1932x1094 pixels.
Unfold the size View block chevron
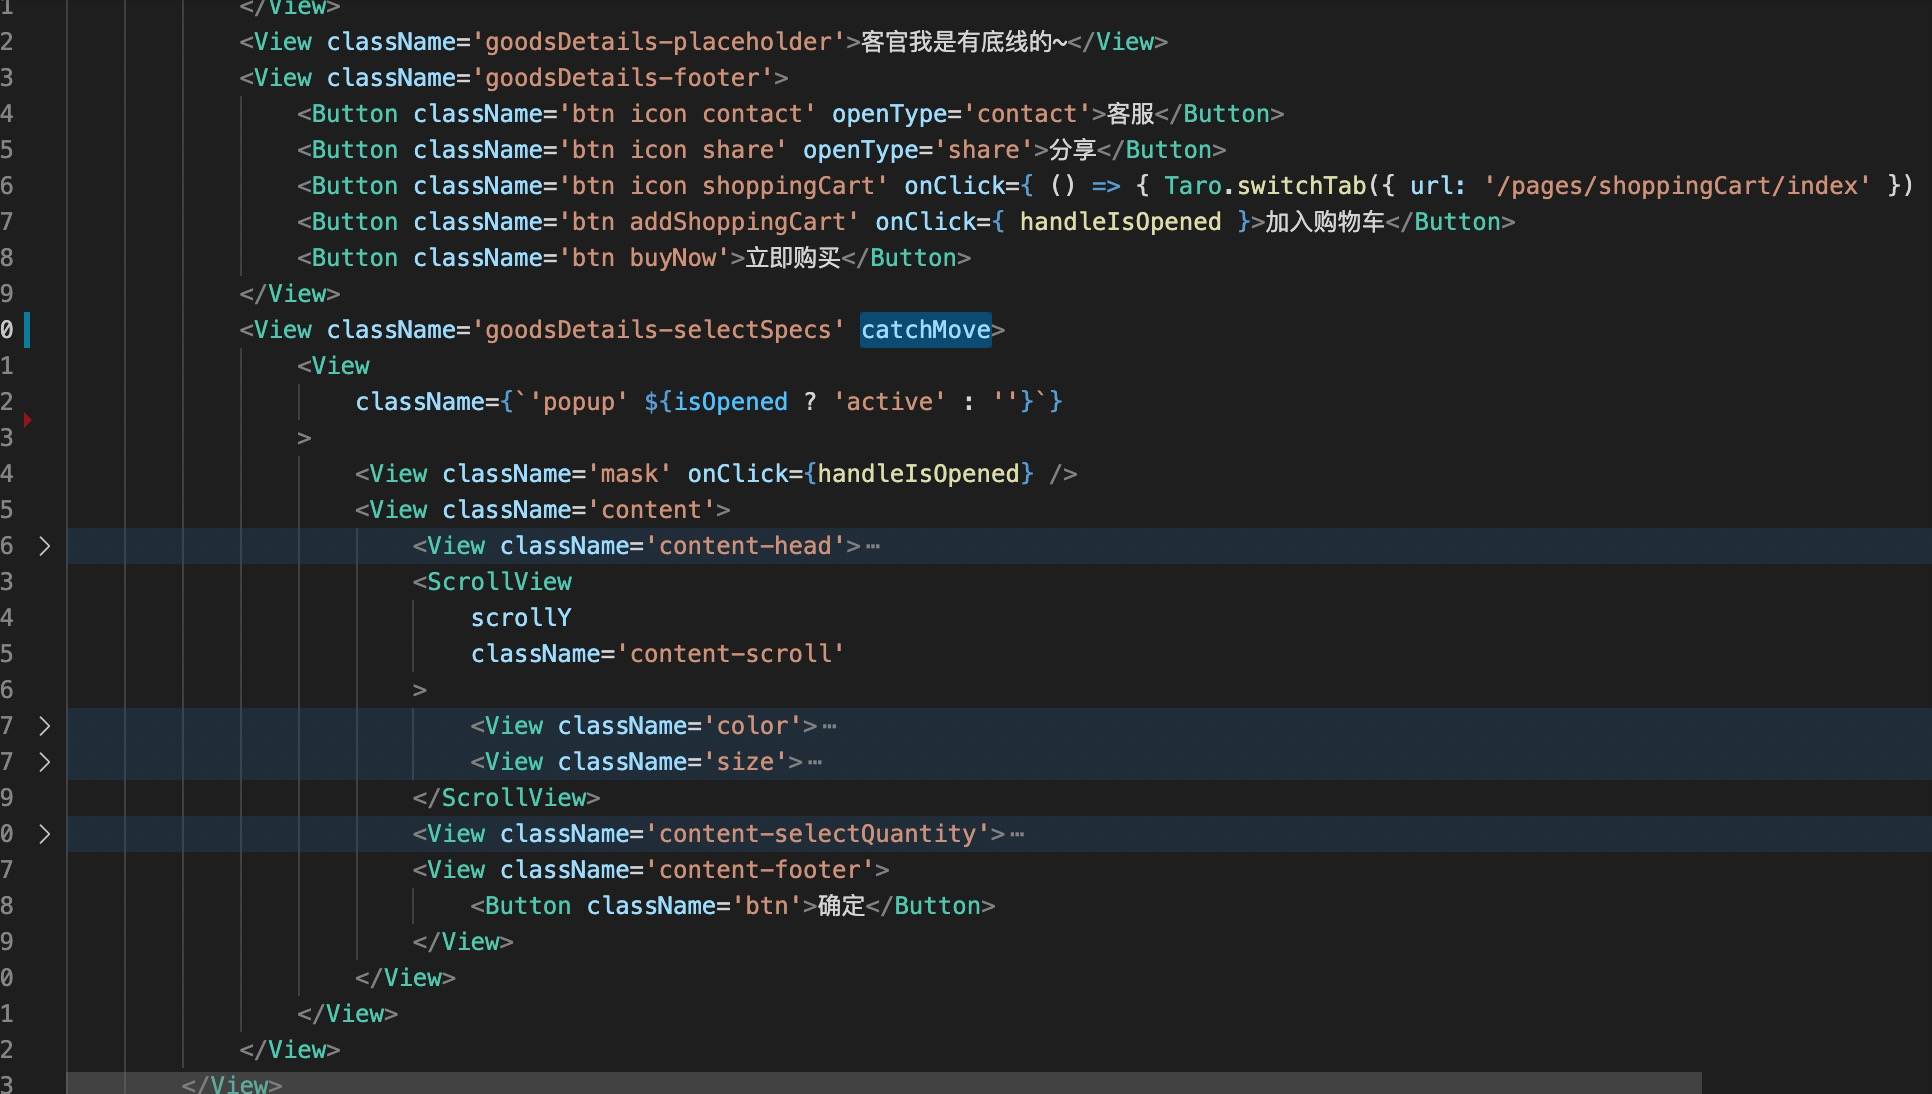44,762
